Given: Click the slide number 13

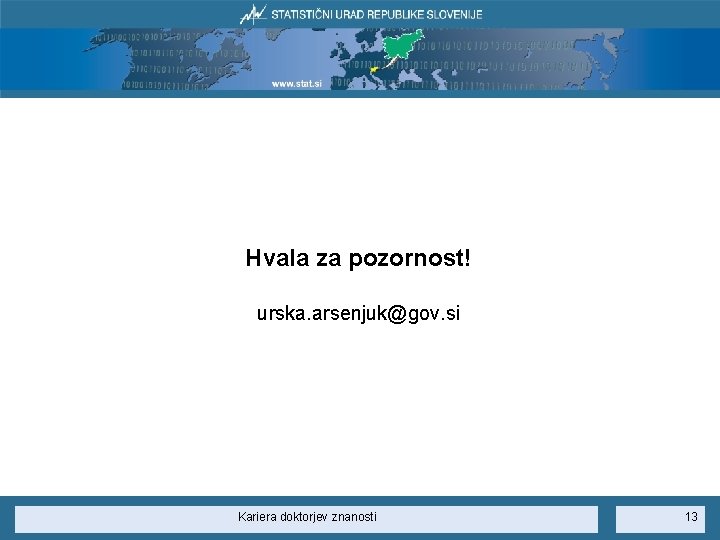Looking at the screenshot, I should (691, 517).
